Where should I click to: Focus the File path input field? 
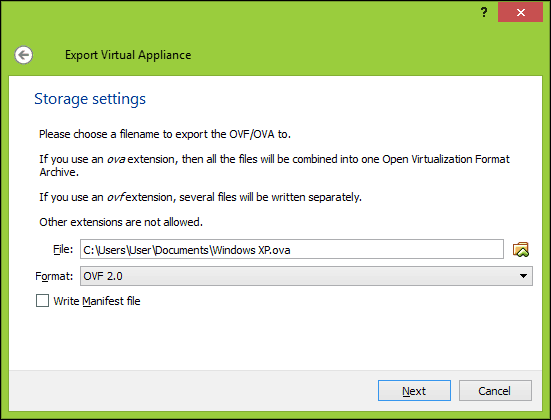[292, 249]
